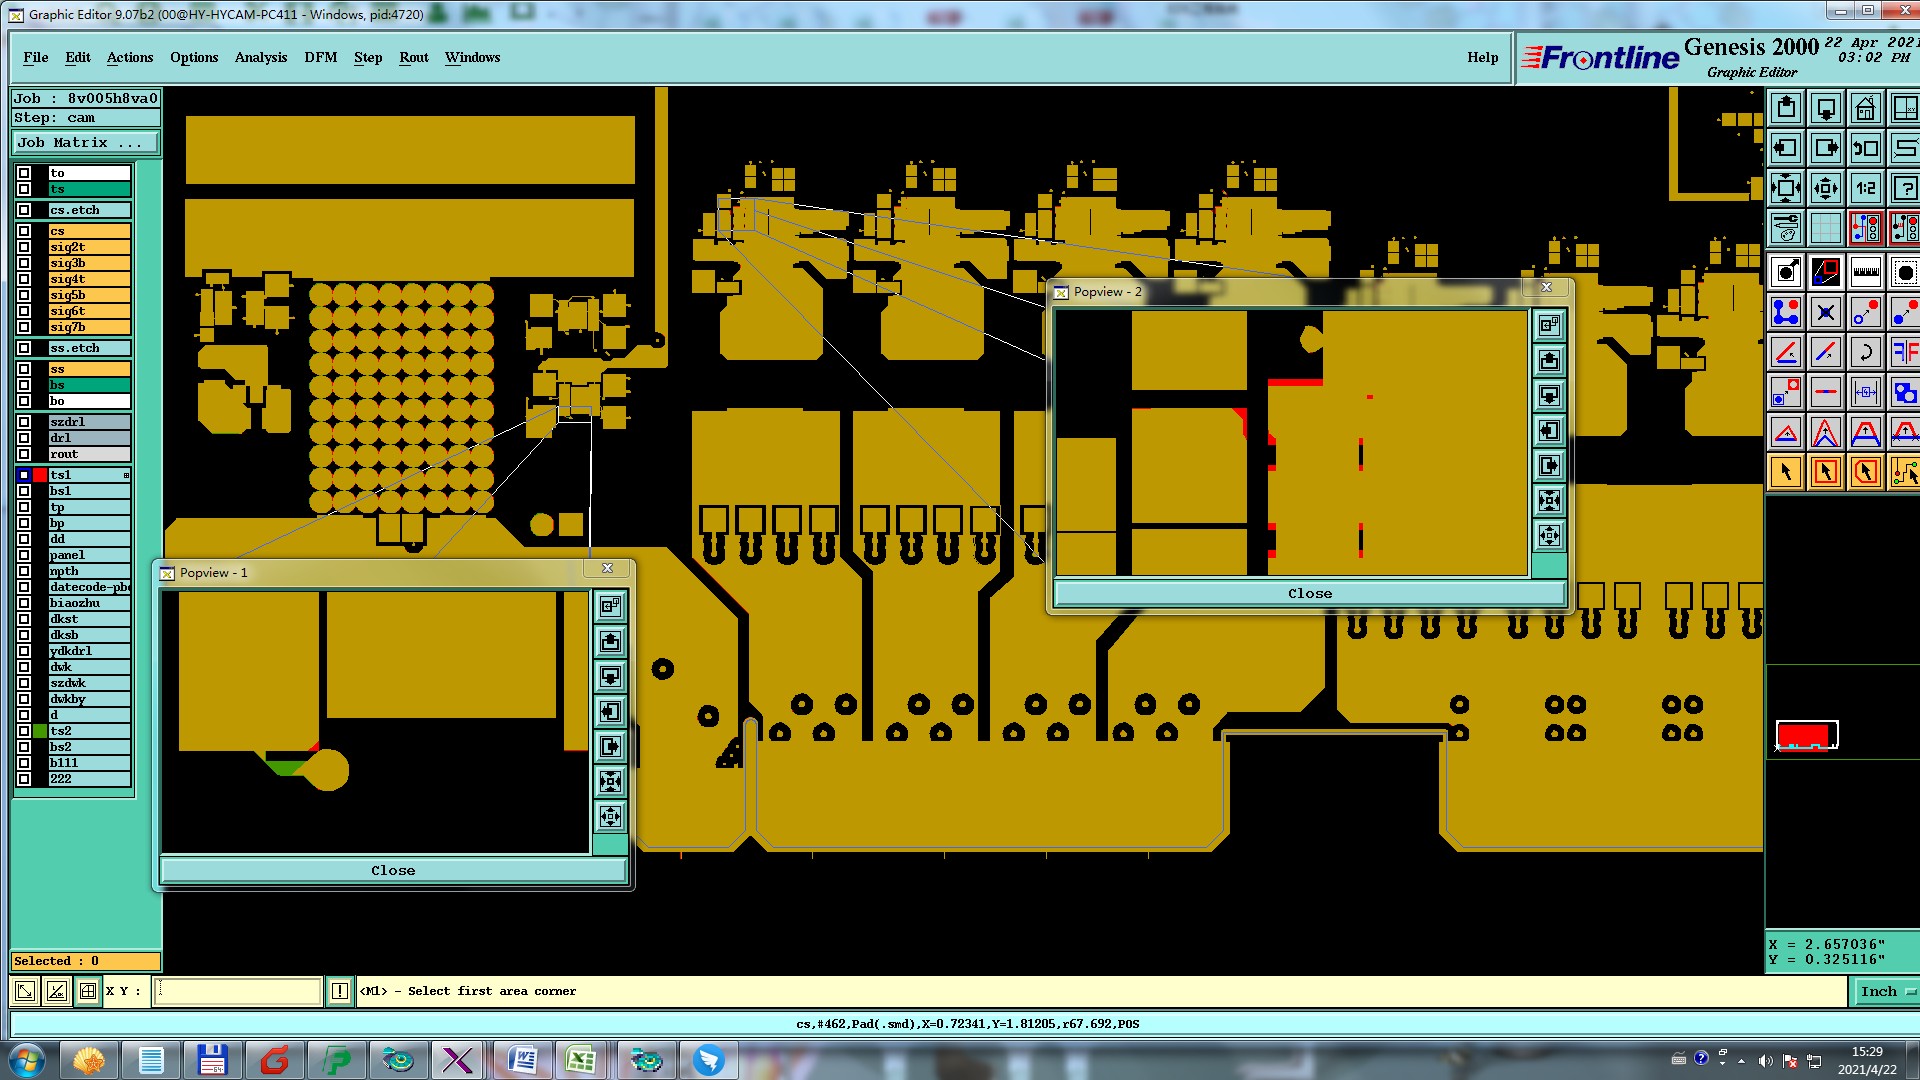Enable the panel layer checkbox
Screen dimensions: 1920x1080
click(x=24, y=555)
